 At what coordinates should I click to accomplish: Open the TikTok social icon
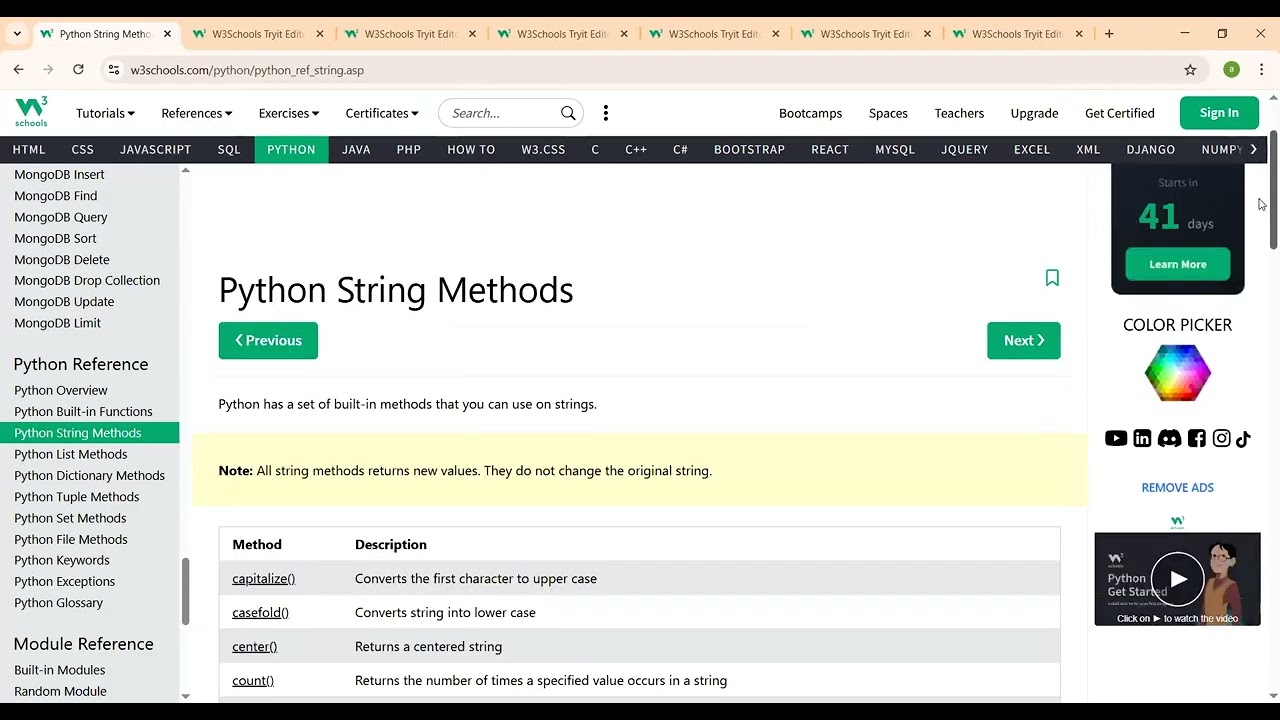(1243, 438)
